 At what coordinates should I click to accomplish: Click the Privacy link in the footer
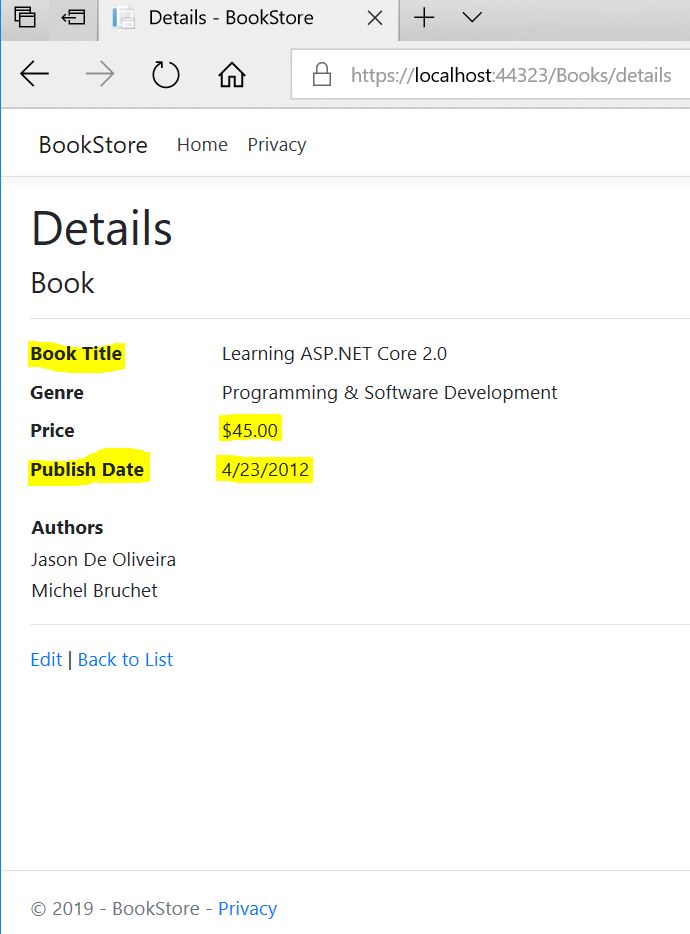247,909
